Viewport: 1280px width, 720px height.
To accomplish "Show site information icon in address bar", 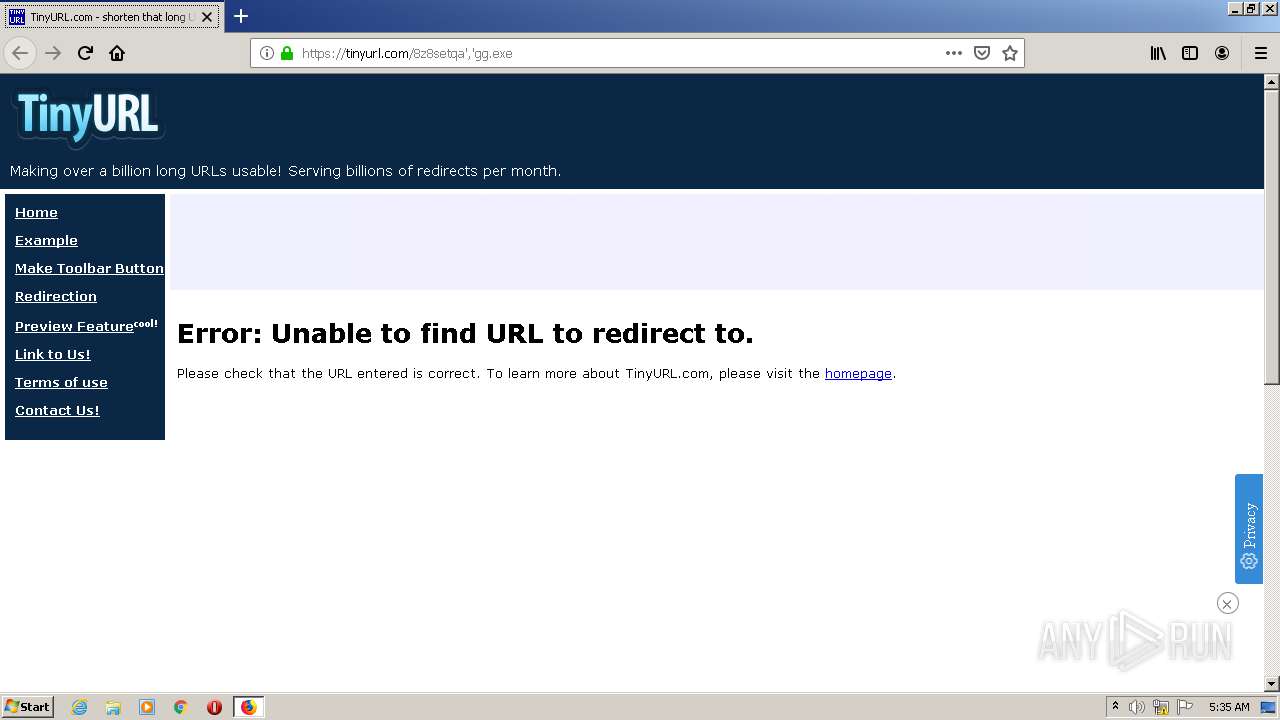I will [x=267, y=53].
